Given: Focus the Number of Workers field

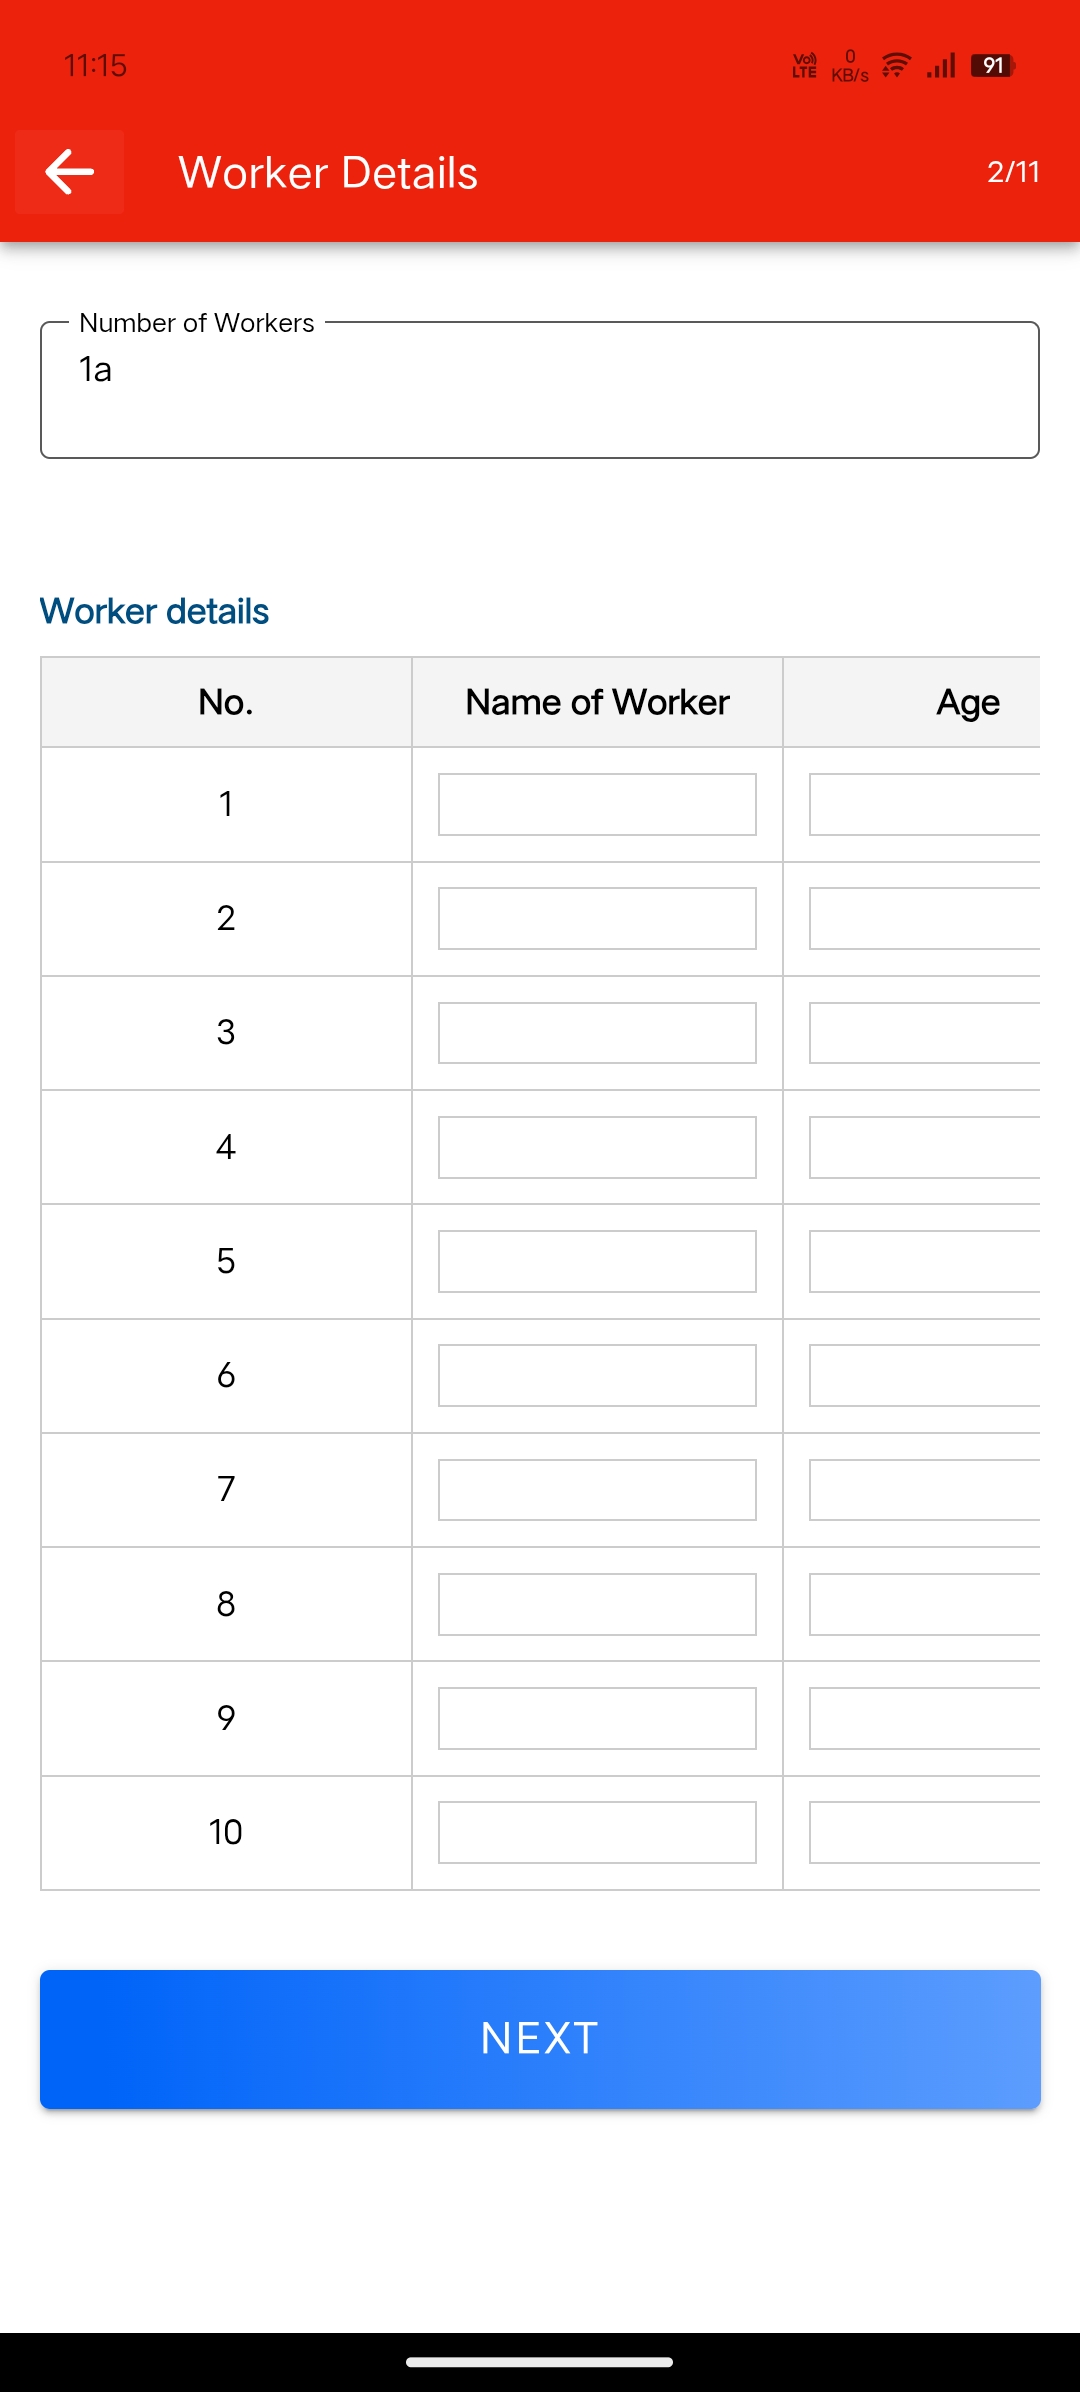Looking at the screenshot, I should [x=540, y=390].
